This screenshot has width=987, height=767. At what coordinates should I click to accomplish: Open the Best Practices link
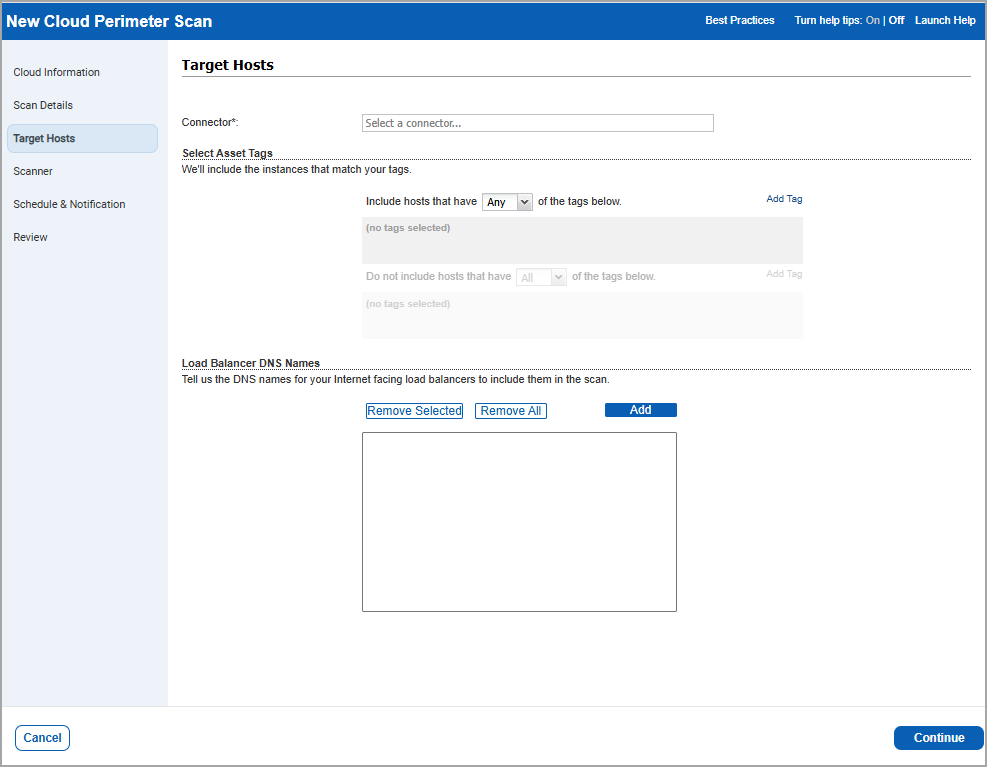click(x=739, y=20)
